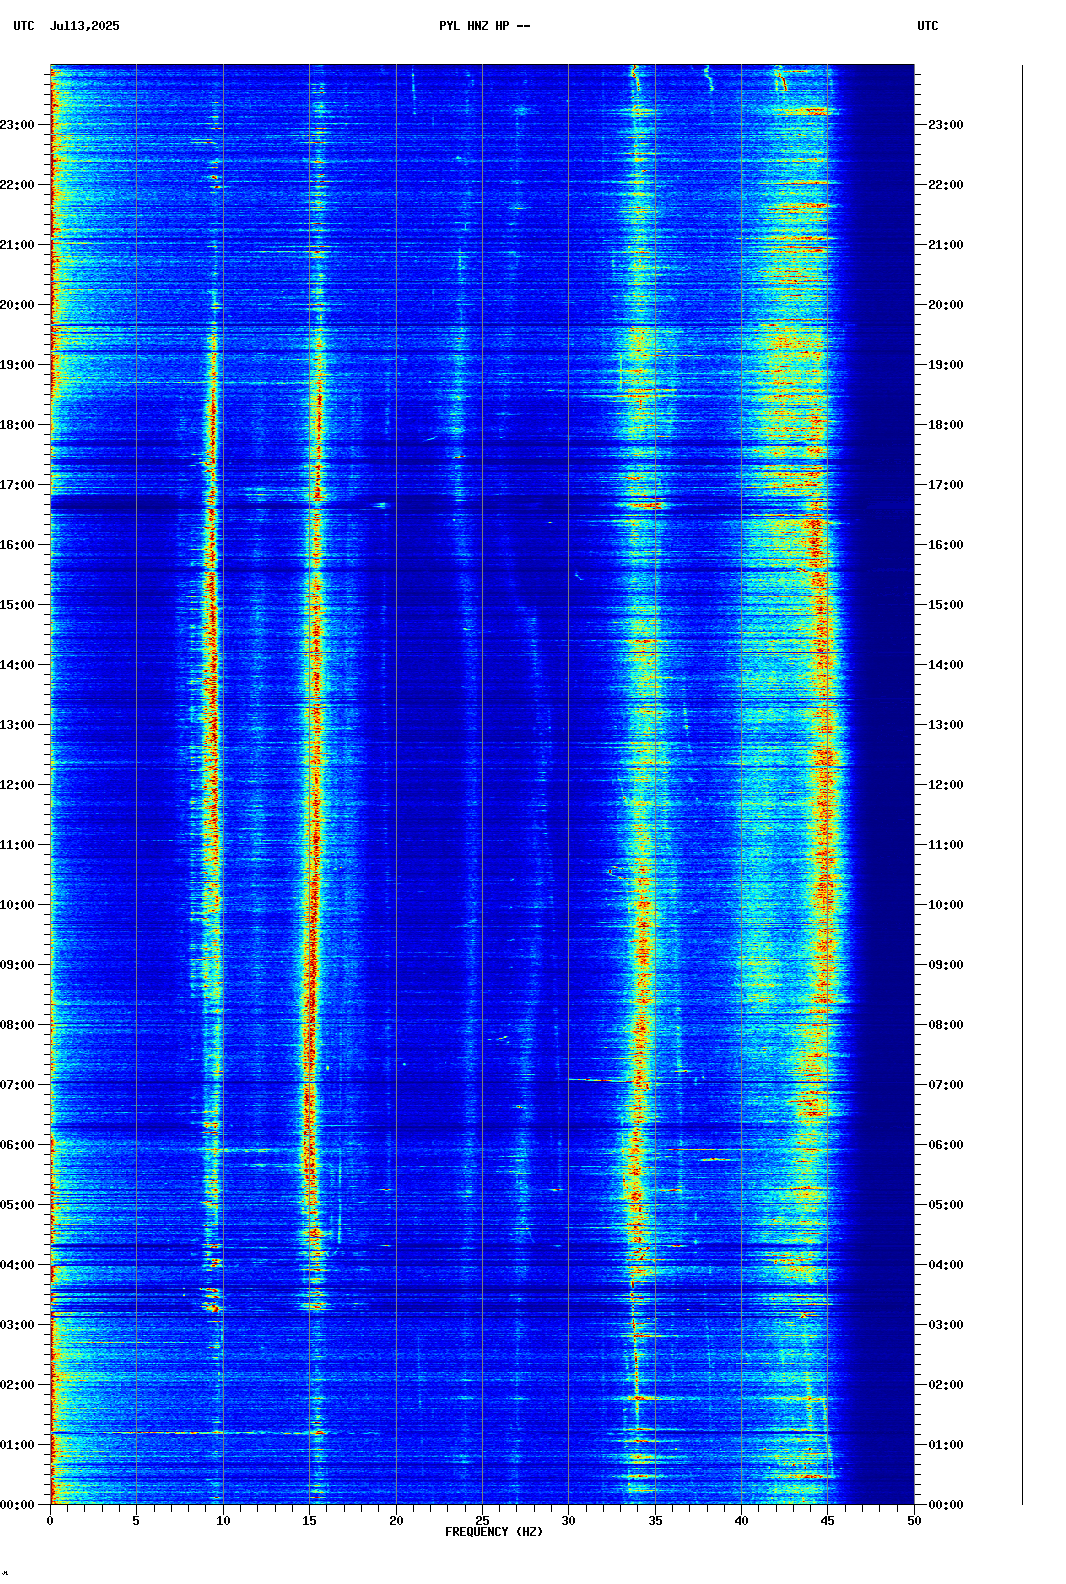This screenshot has height=1584, width=1066.
Task: Click the left-axis 14:00 time label
Action: 17,665
